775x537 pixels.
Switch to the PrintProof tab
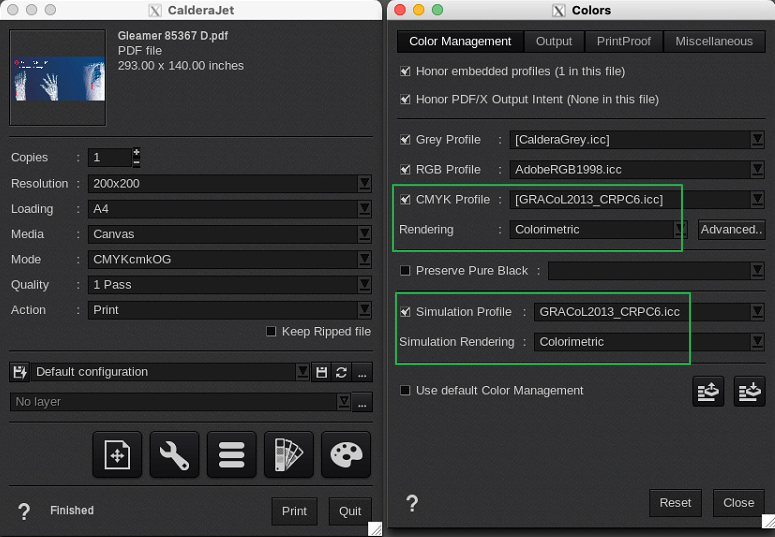(623, 41)
